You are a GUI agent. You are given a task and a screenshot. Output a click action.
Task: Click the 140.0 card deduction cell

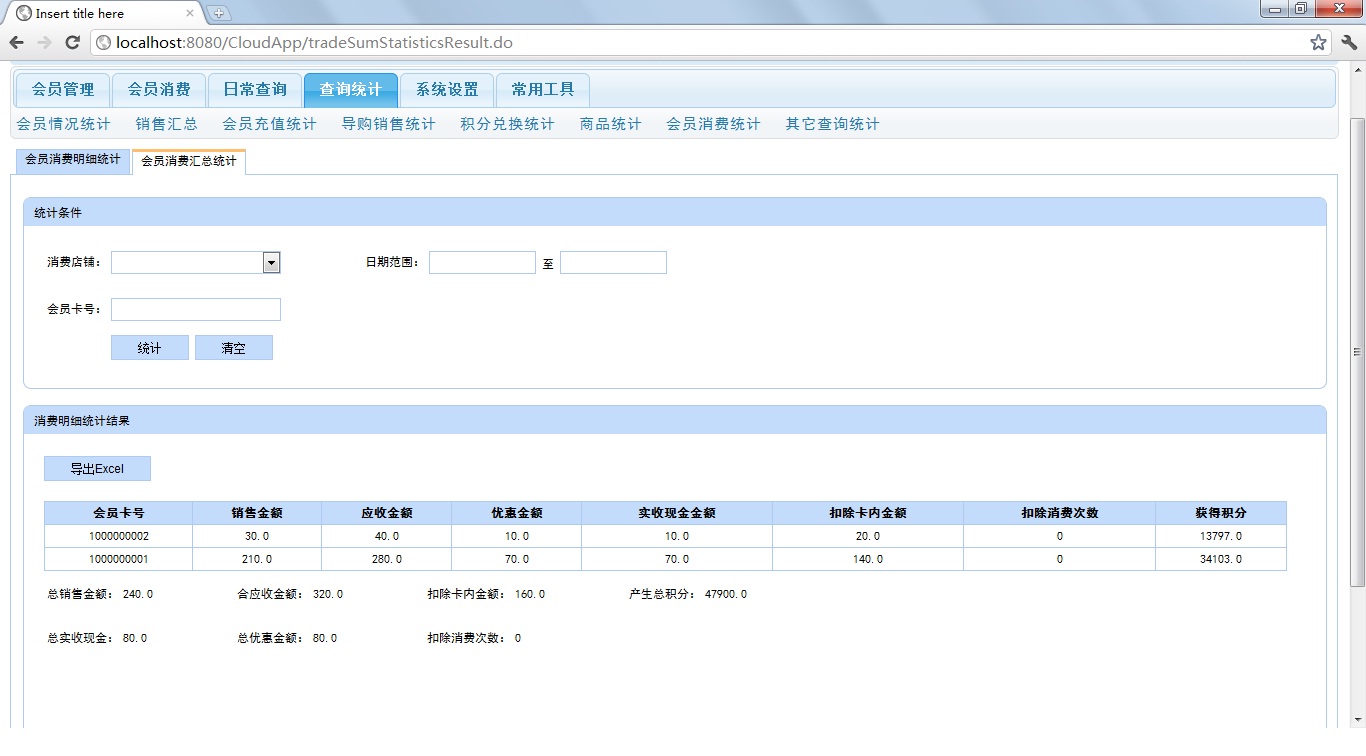click(868, 559)
